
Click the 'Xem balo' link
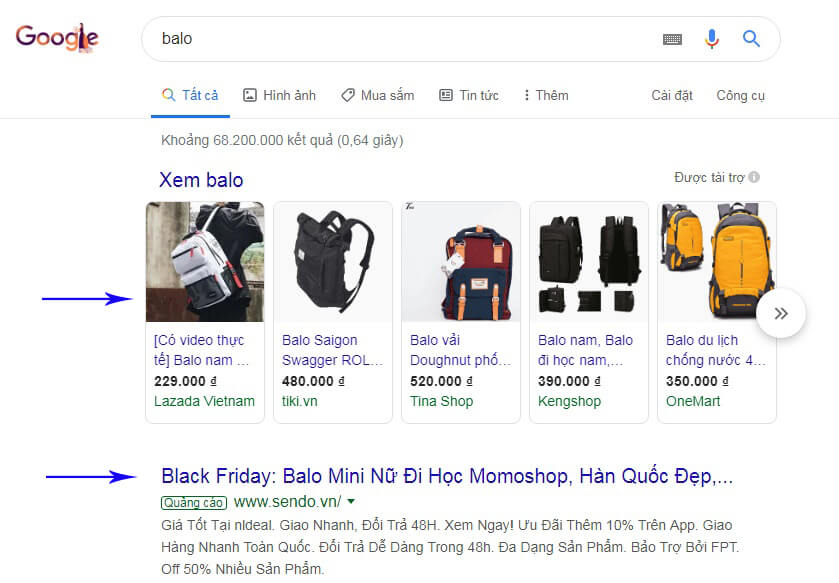pos(201,180)
